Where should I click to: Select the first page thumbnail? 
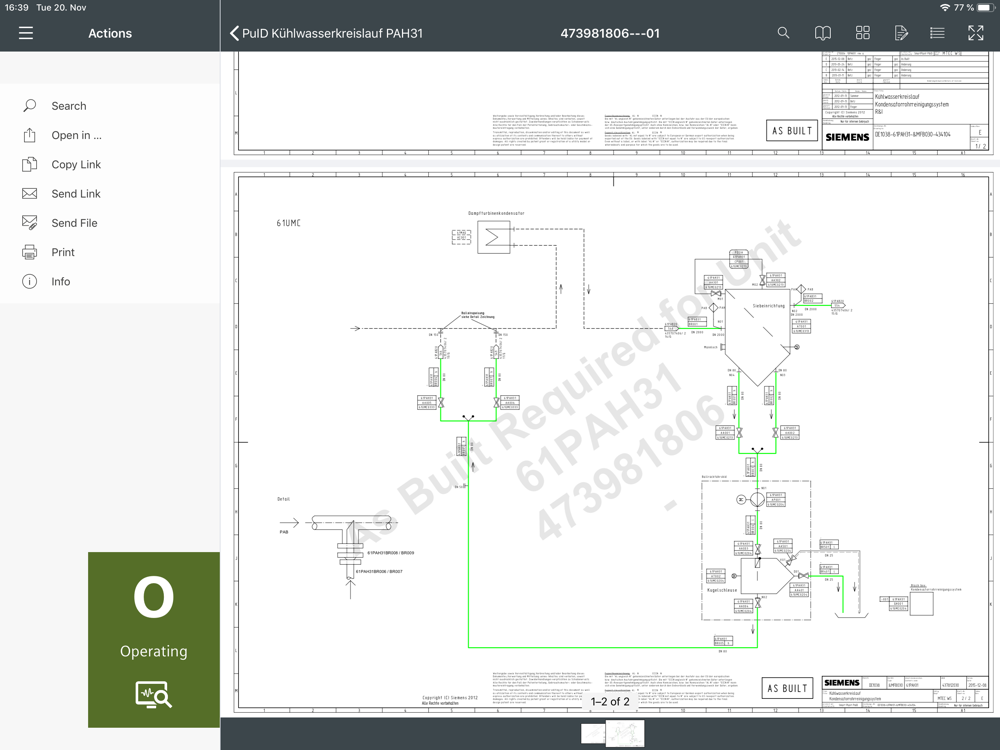(593, 733)
